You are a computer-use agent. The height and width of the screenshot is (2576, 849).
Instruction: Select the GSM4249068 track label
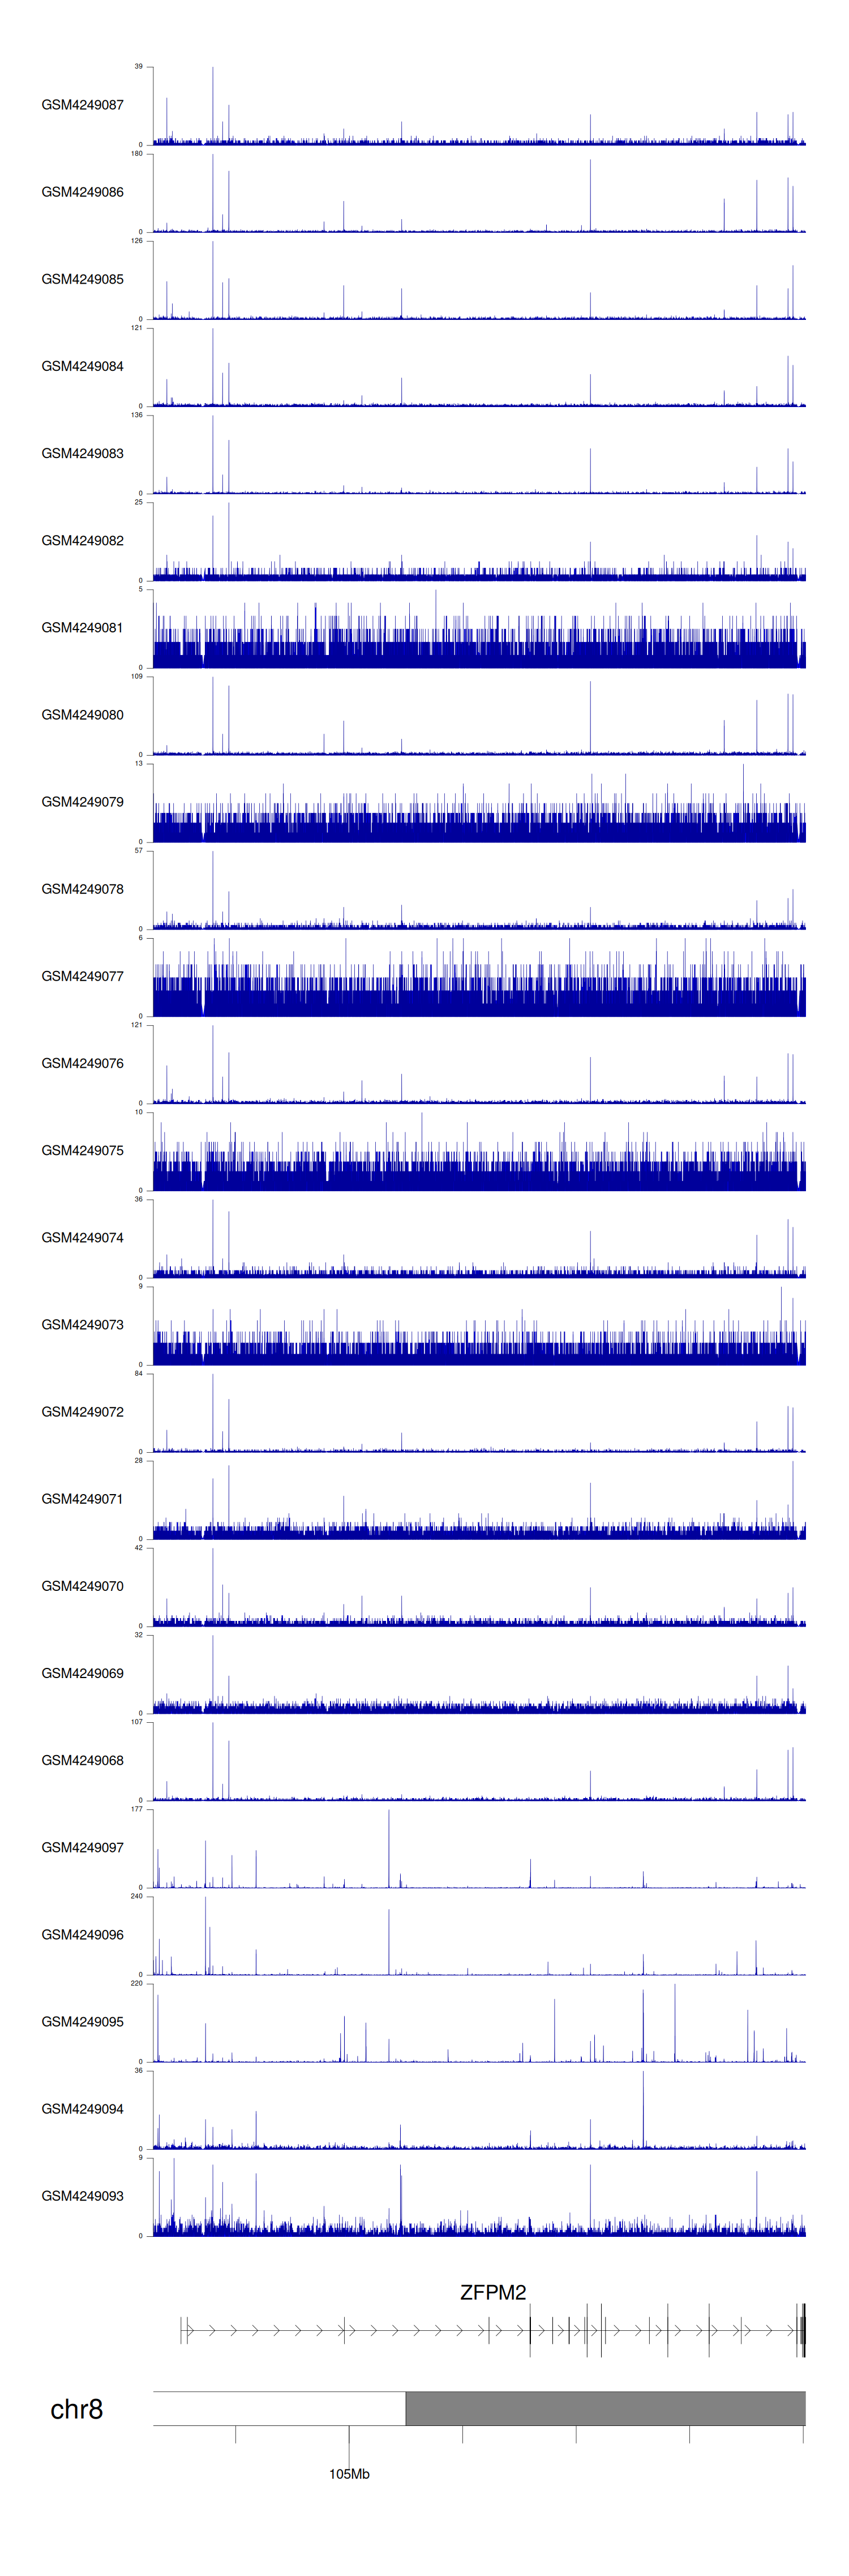(82, 1760)
